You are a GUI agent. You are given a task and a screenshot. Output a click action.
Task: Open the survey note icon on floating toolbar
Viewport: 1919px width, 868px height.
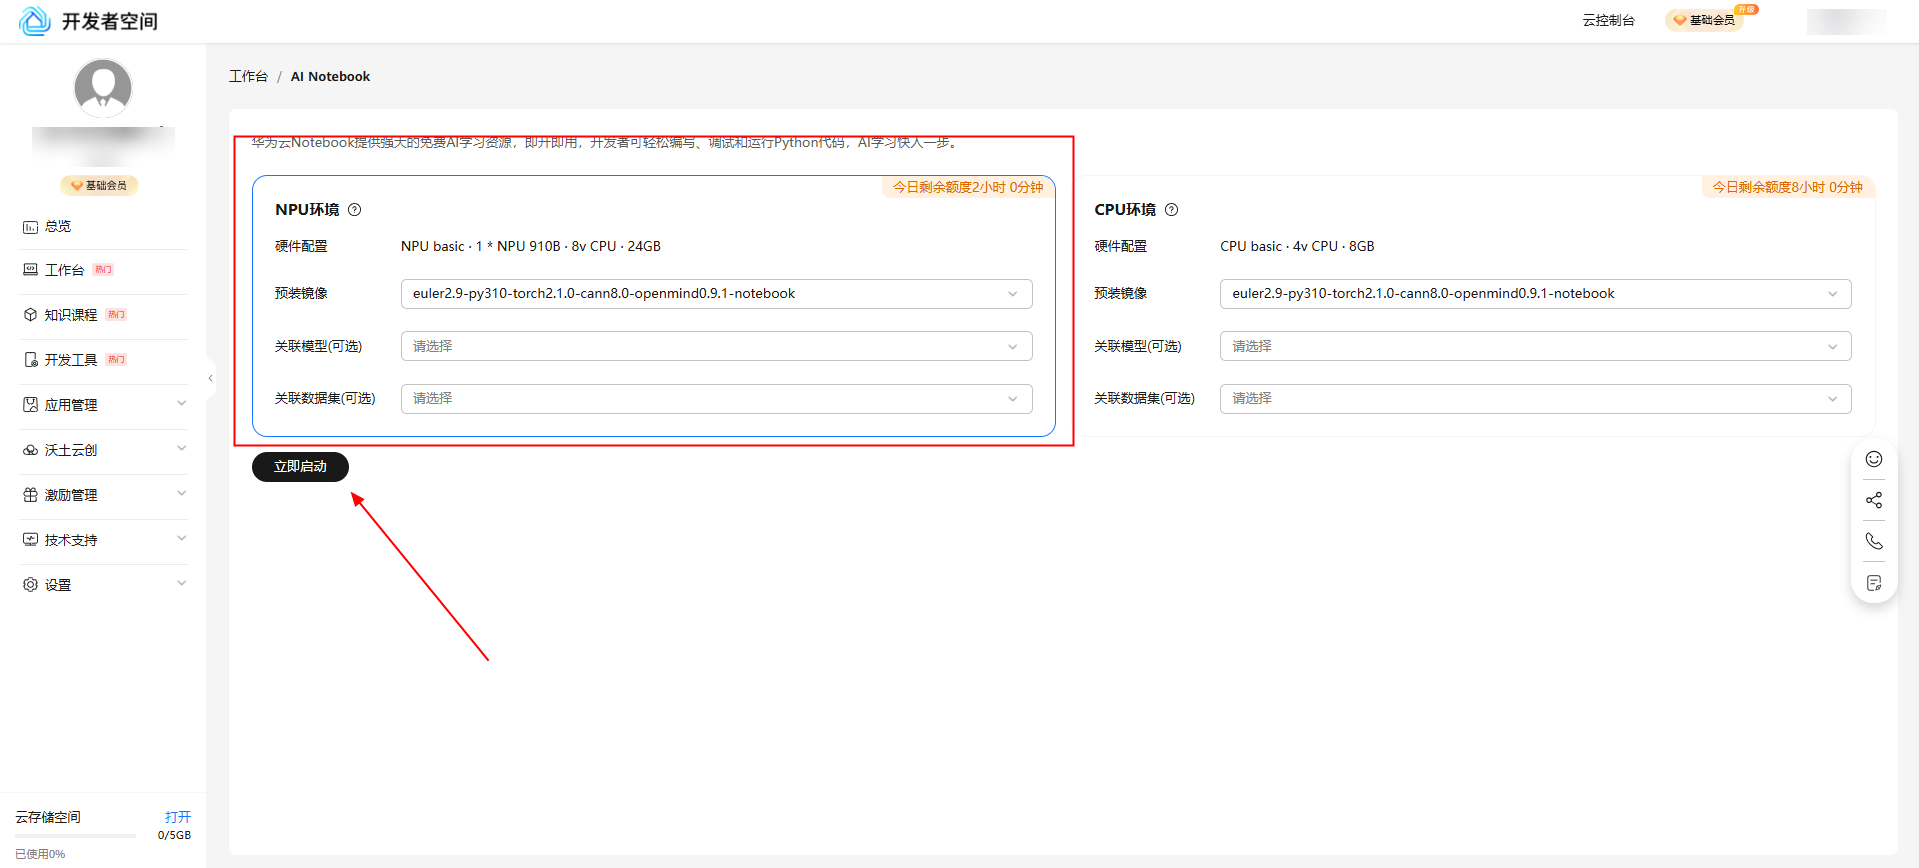1874,583
